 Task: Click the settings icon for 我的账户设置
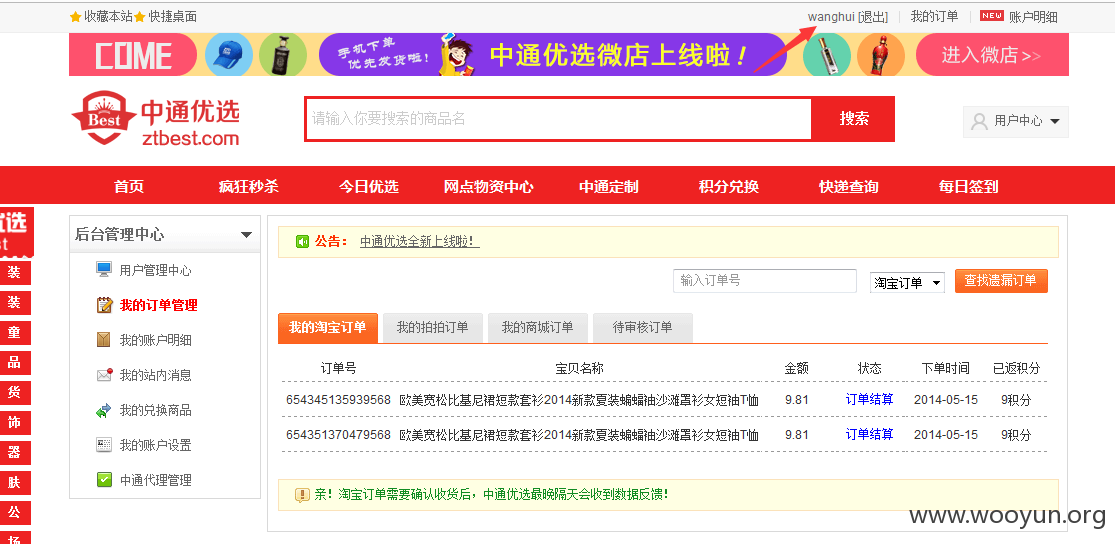click(x=104, y=445)
